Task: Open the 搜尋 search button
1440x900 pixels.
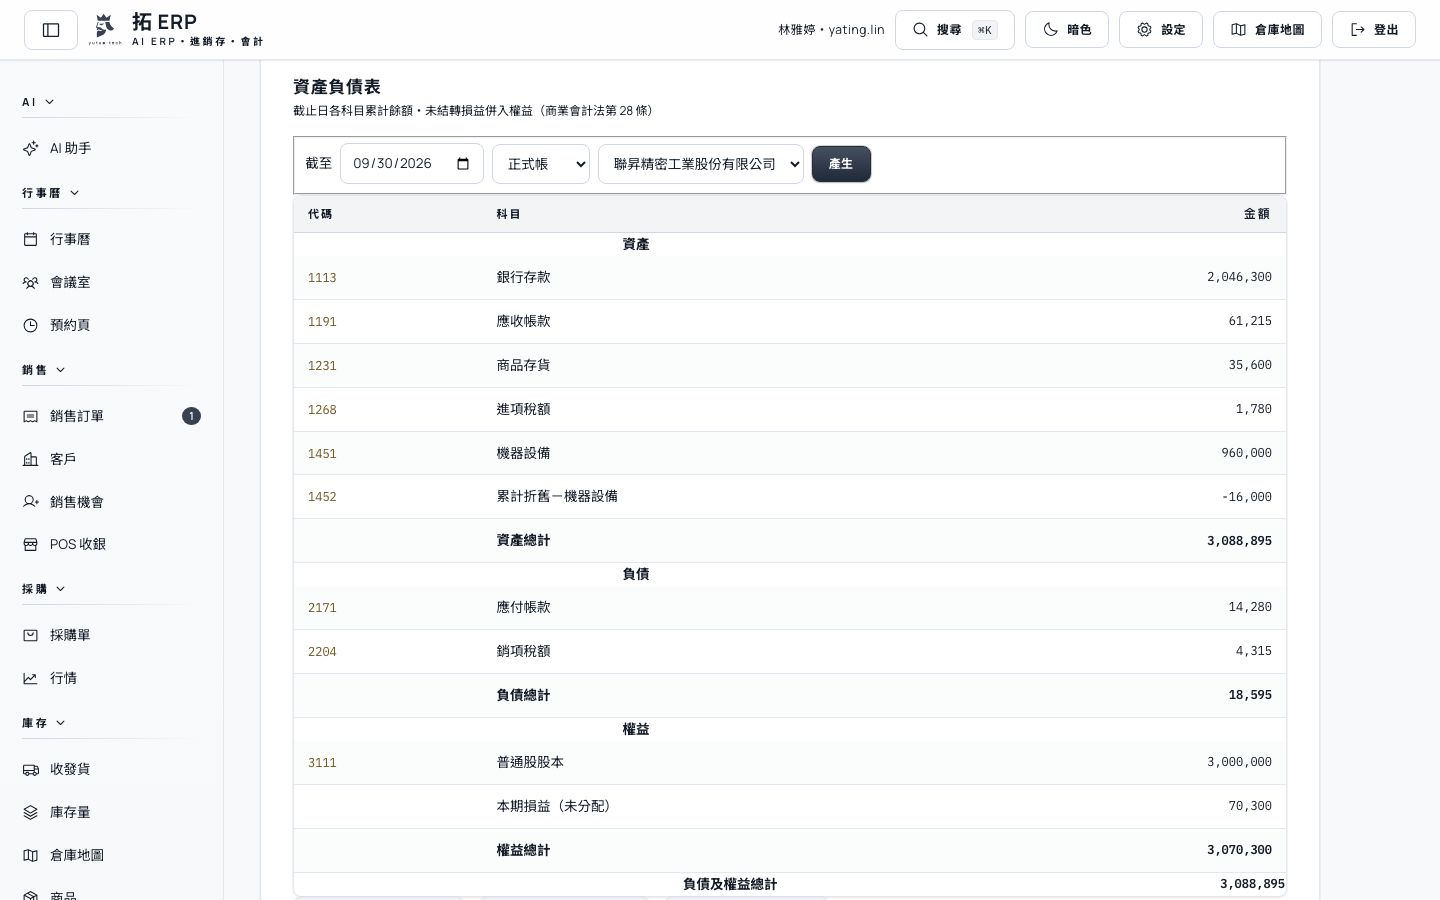Action: tap(955, 30)
